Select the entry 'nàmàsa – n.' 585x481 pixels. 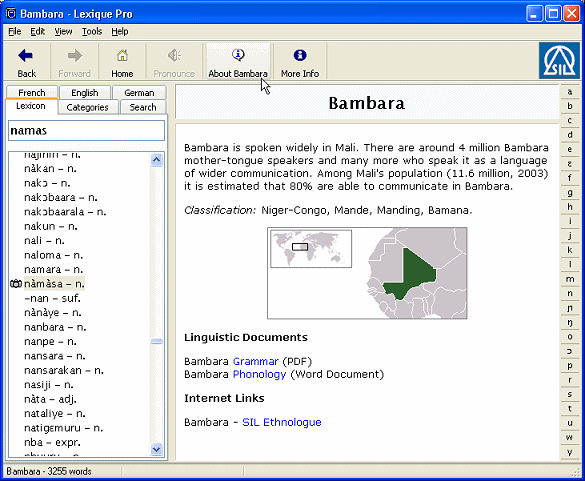(54, 284)
